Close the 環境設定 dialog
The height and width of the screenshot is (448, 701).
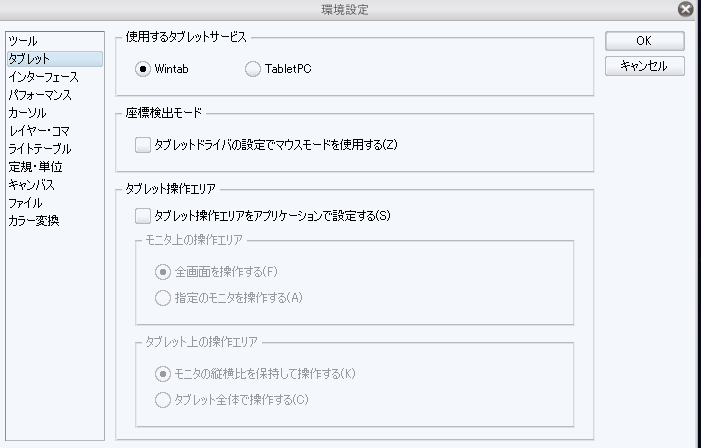685,9
